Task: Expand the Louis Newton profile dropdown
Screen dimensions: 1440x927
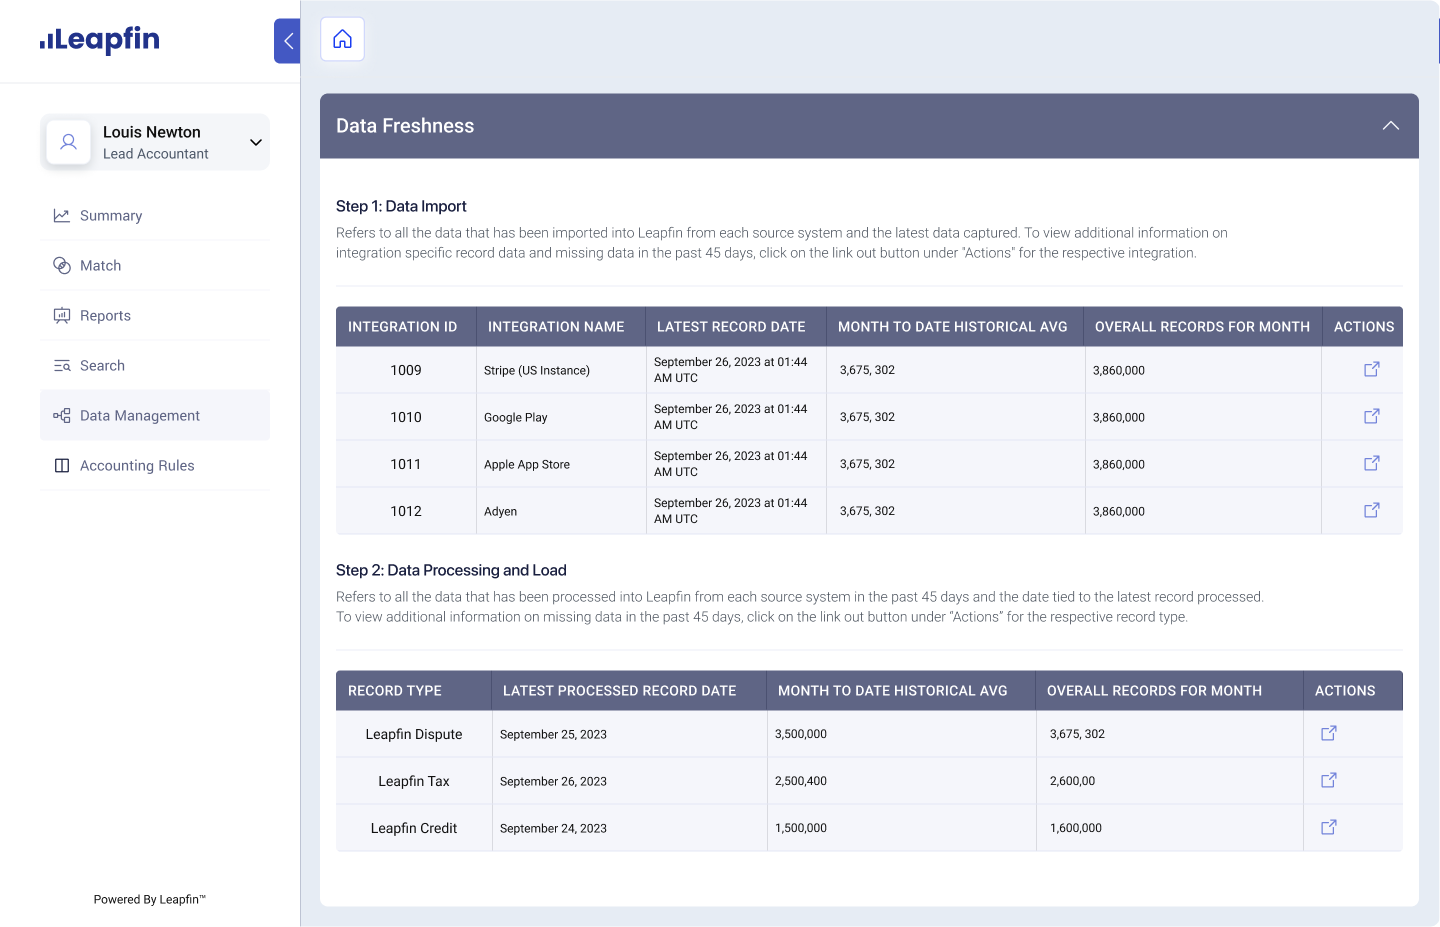Action: coord(254,142)
